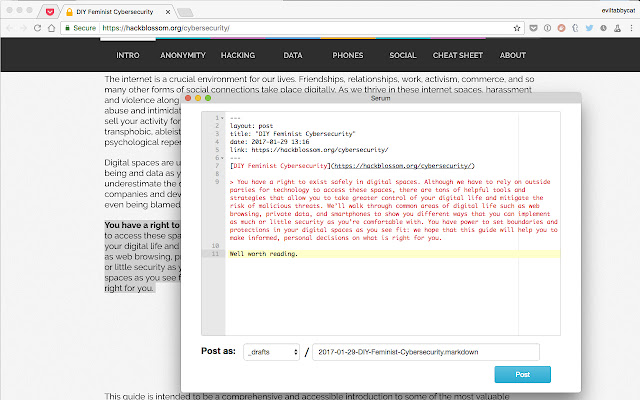The height and width of the screenshot is (400, 640).
Task: Click the browser forward arrow
Action: point(23,28)
